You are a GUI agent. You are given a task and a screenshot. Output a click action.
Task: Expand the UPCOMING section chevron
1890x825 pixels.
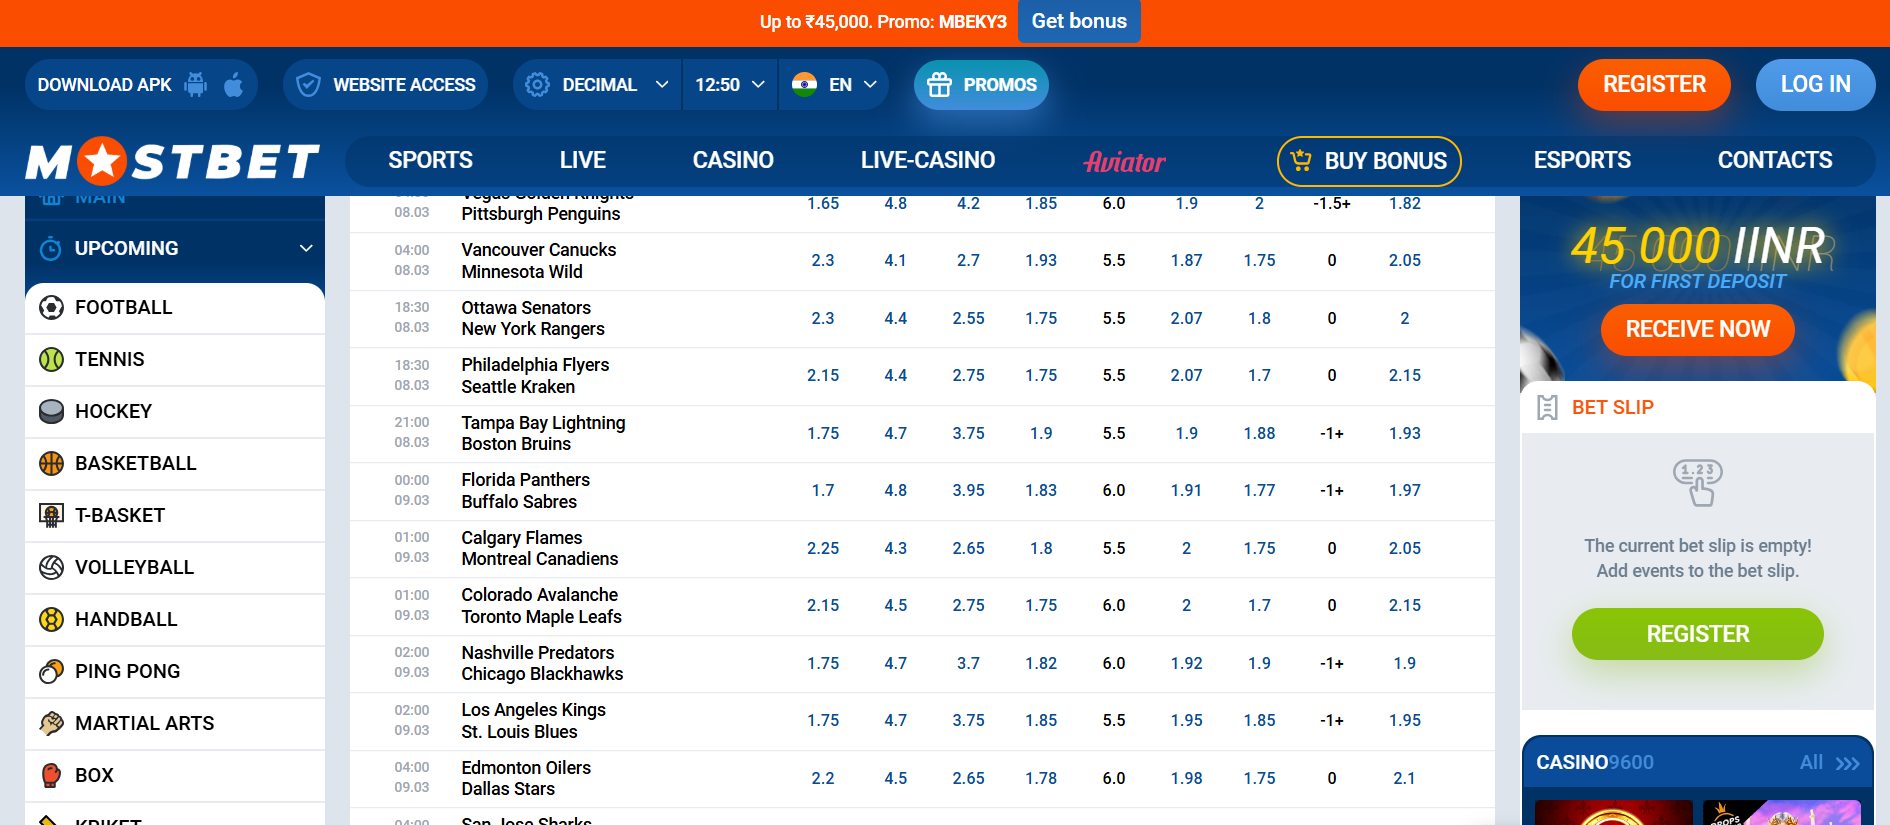306,248
